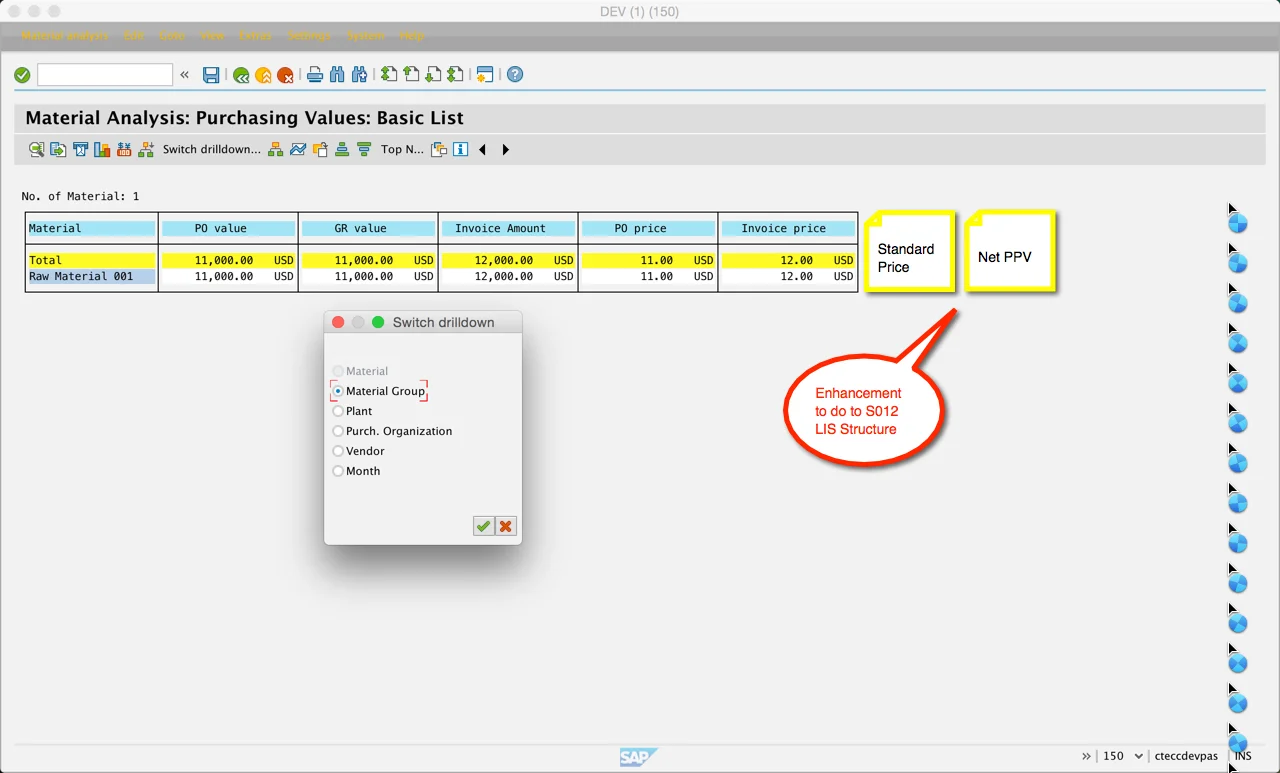1280x773 pixels.
Task: Open the View menu
Action: click(x=212, y=35)
